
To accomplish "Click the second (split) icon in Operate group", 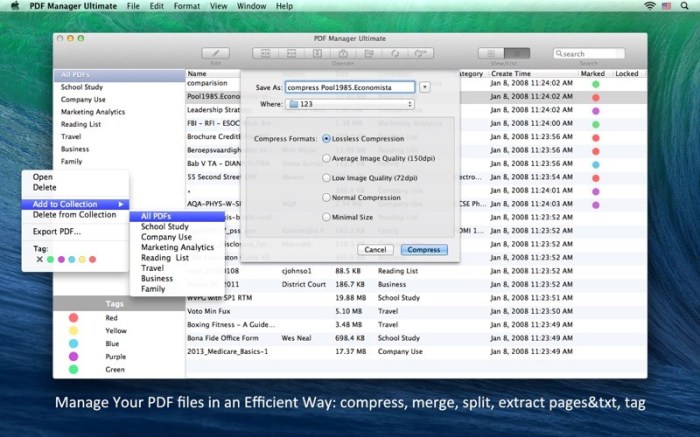I will tap(291, 54).
